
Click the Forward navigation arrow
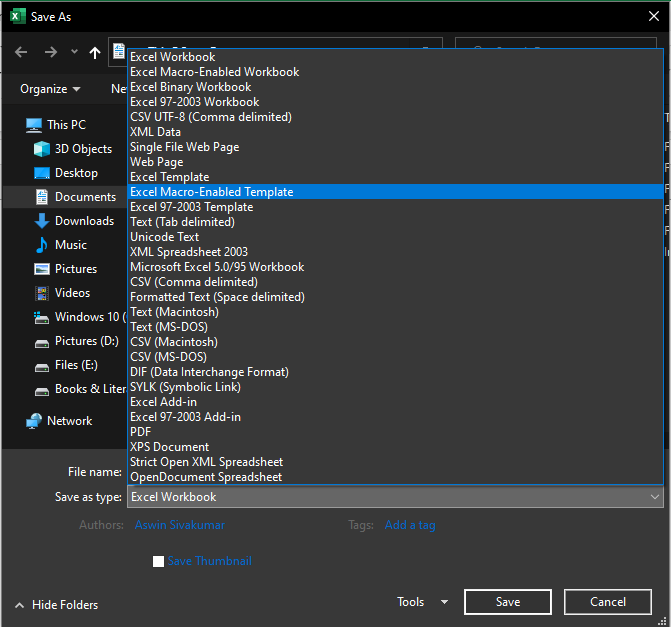click(50, 52)
